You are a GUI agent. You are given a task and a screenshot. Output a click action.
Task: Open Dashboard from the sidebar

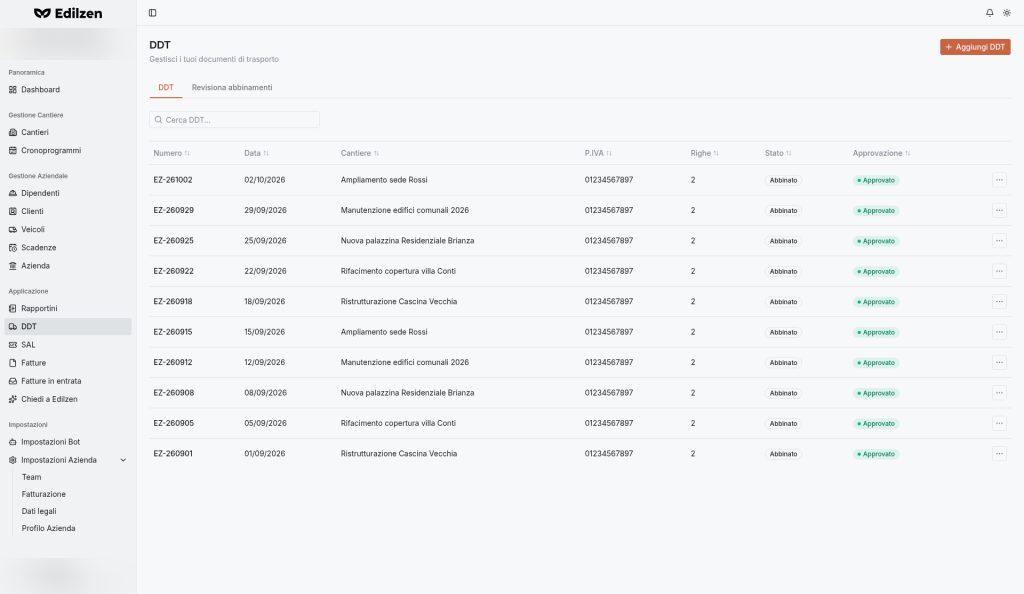point(68,89)
